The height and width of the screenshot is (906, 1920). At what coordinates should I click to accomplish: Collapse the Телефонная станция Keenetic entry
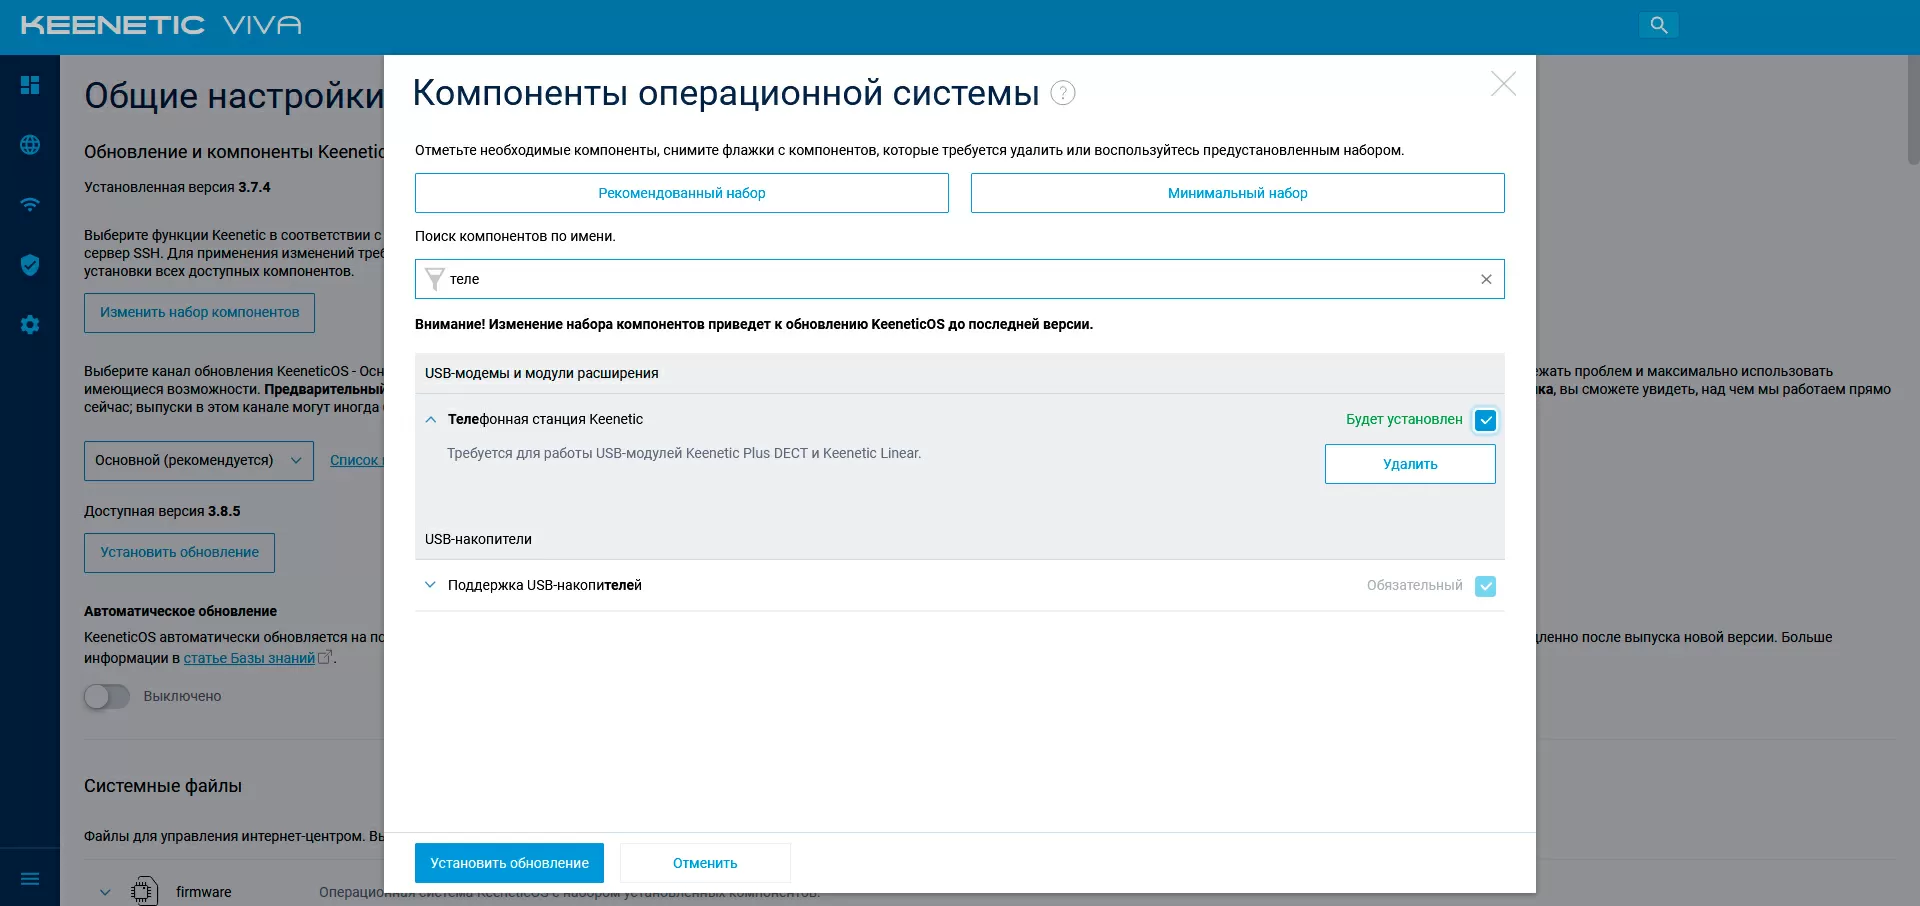[x=431, y=420]
